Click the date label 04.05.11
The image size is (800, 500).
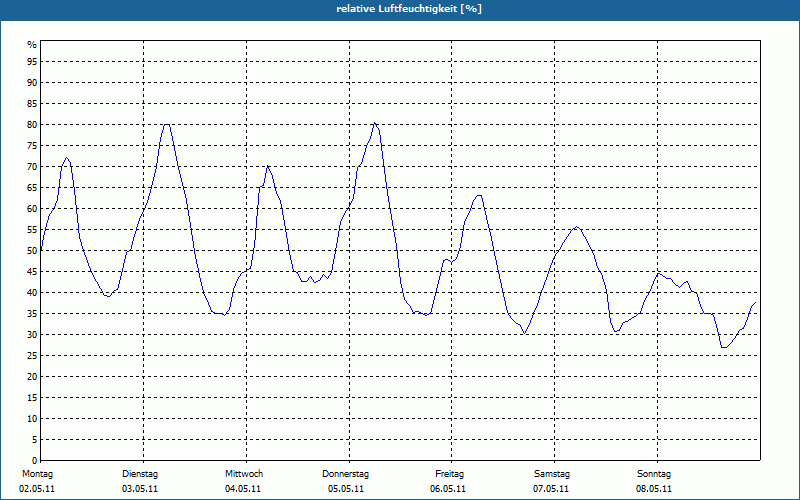coord(243,489)
